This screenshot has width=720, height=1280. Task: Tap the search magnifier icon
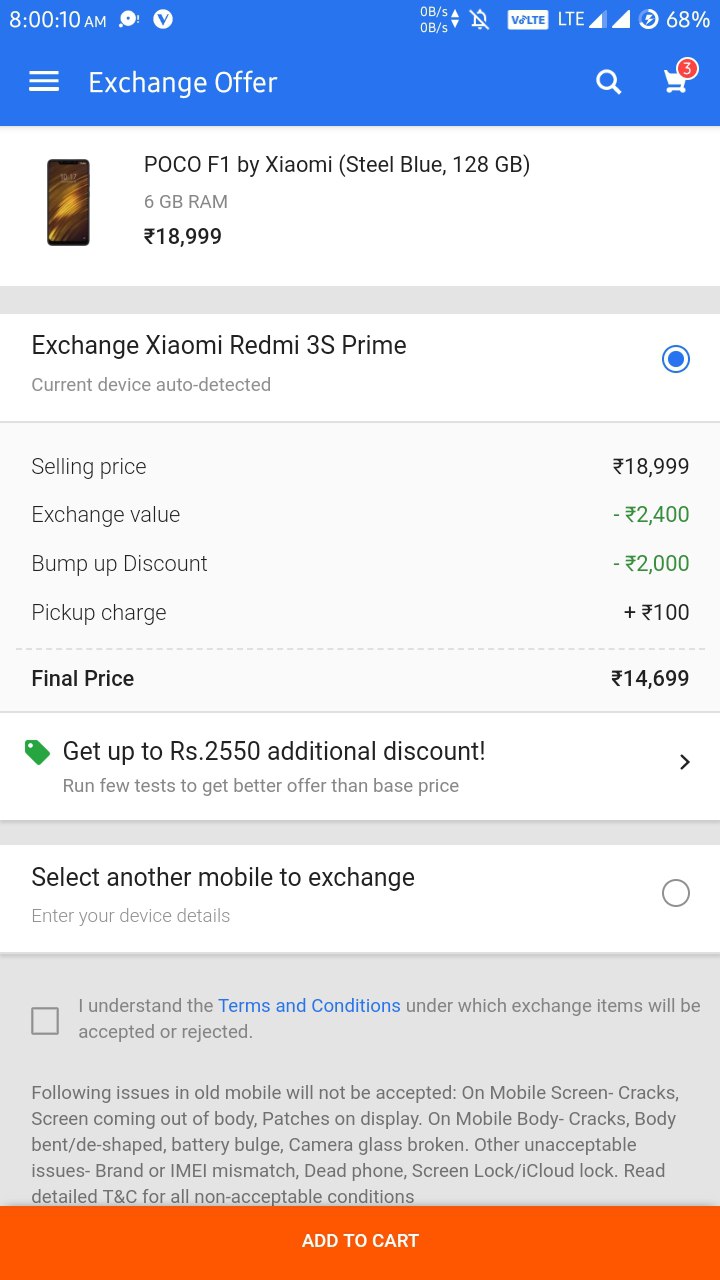click(x=609, y=82)
